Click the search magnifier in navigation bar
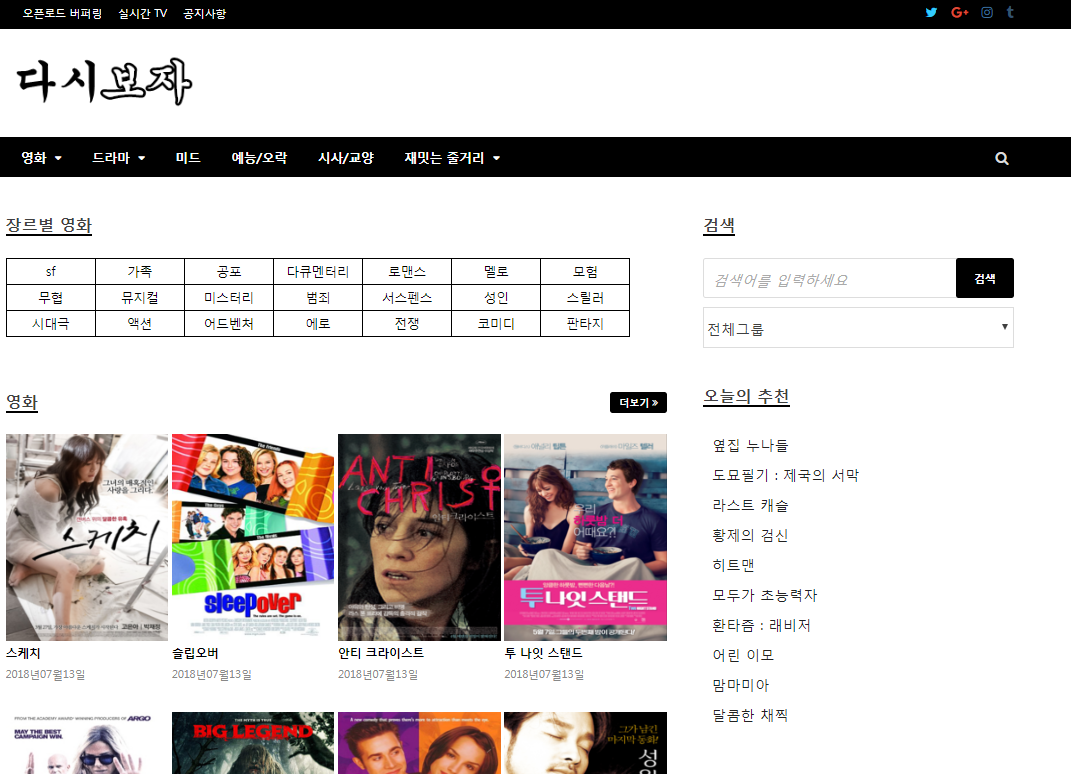Image resolution: width=1071 pixels, height=774 pixels. (x=1001, y=158)
